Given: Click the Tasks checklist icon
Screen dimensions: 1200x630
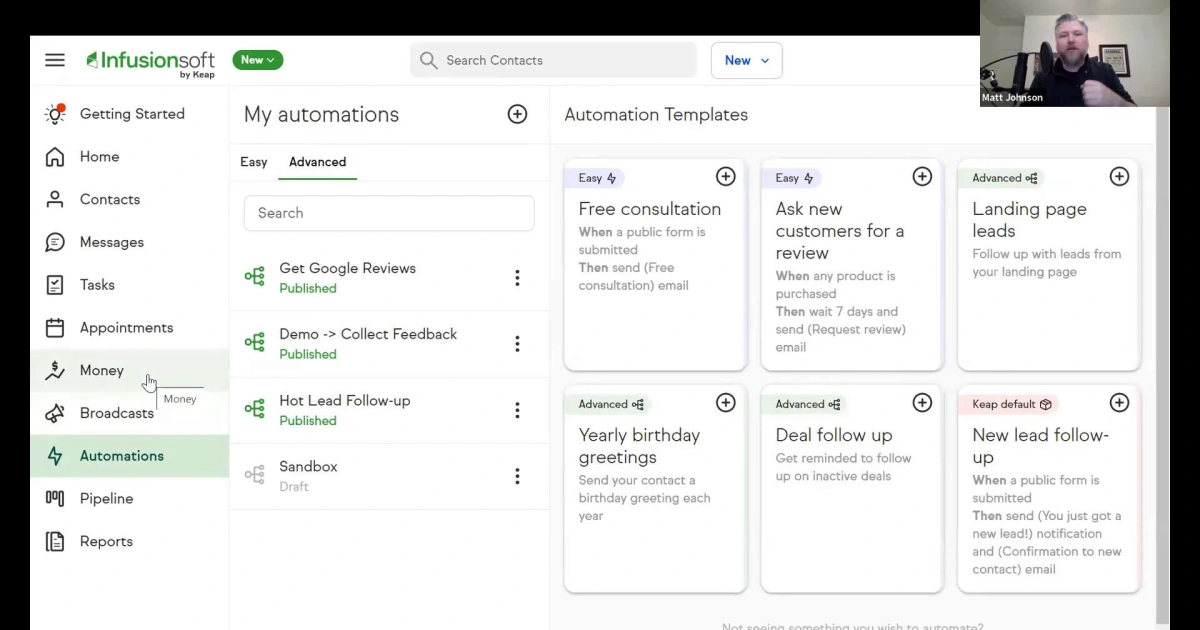Looking at the screenshot, I should (x=55, y=285).
